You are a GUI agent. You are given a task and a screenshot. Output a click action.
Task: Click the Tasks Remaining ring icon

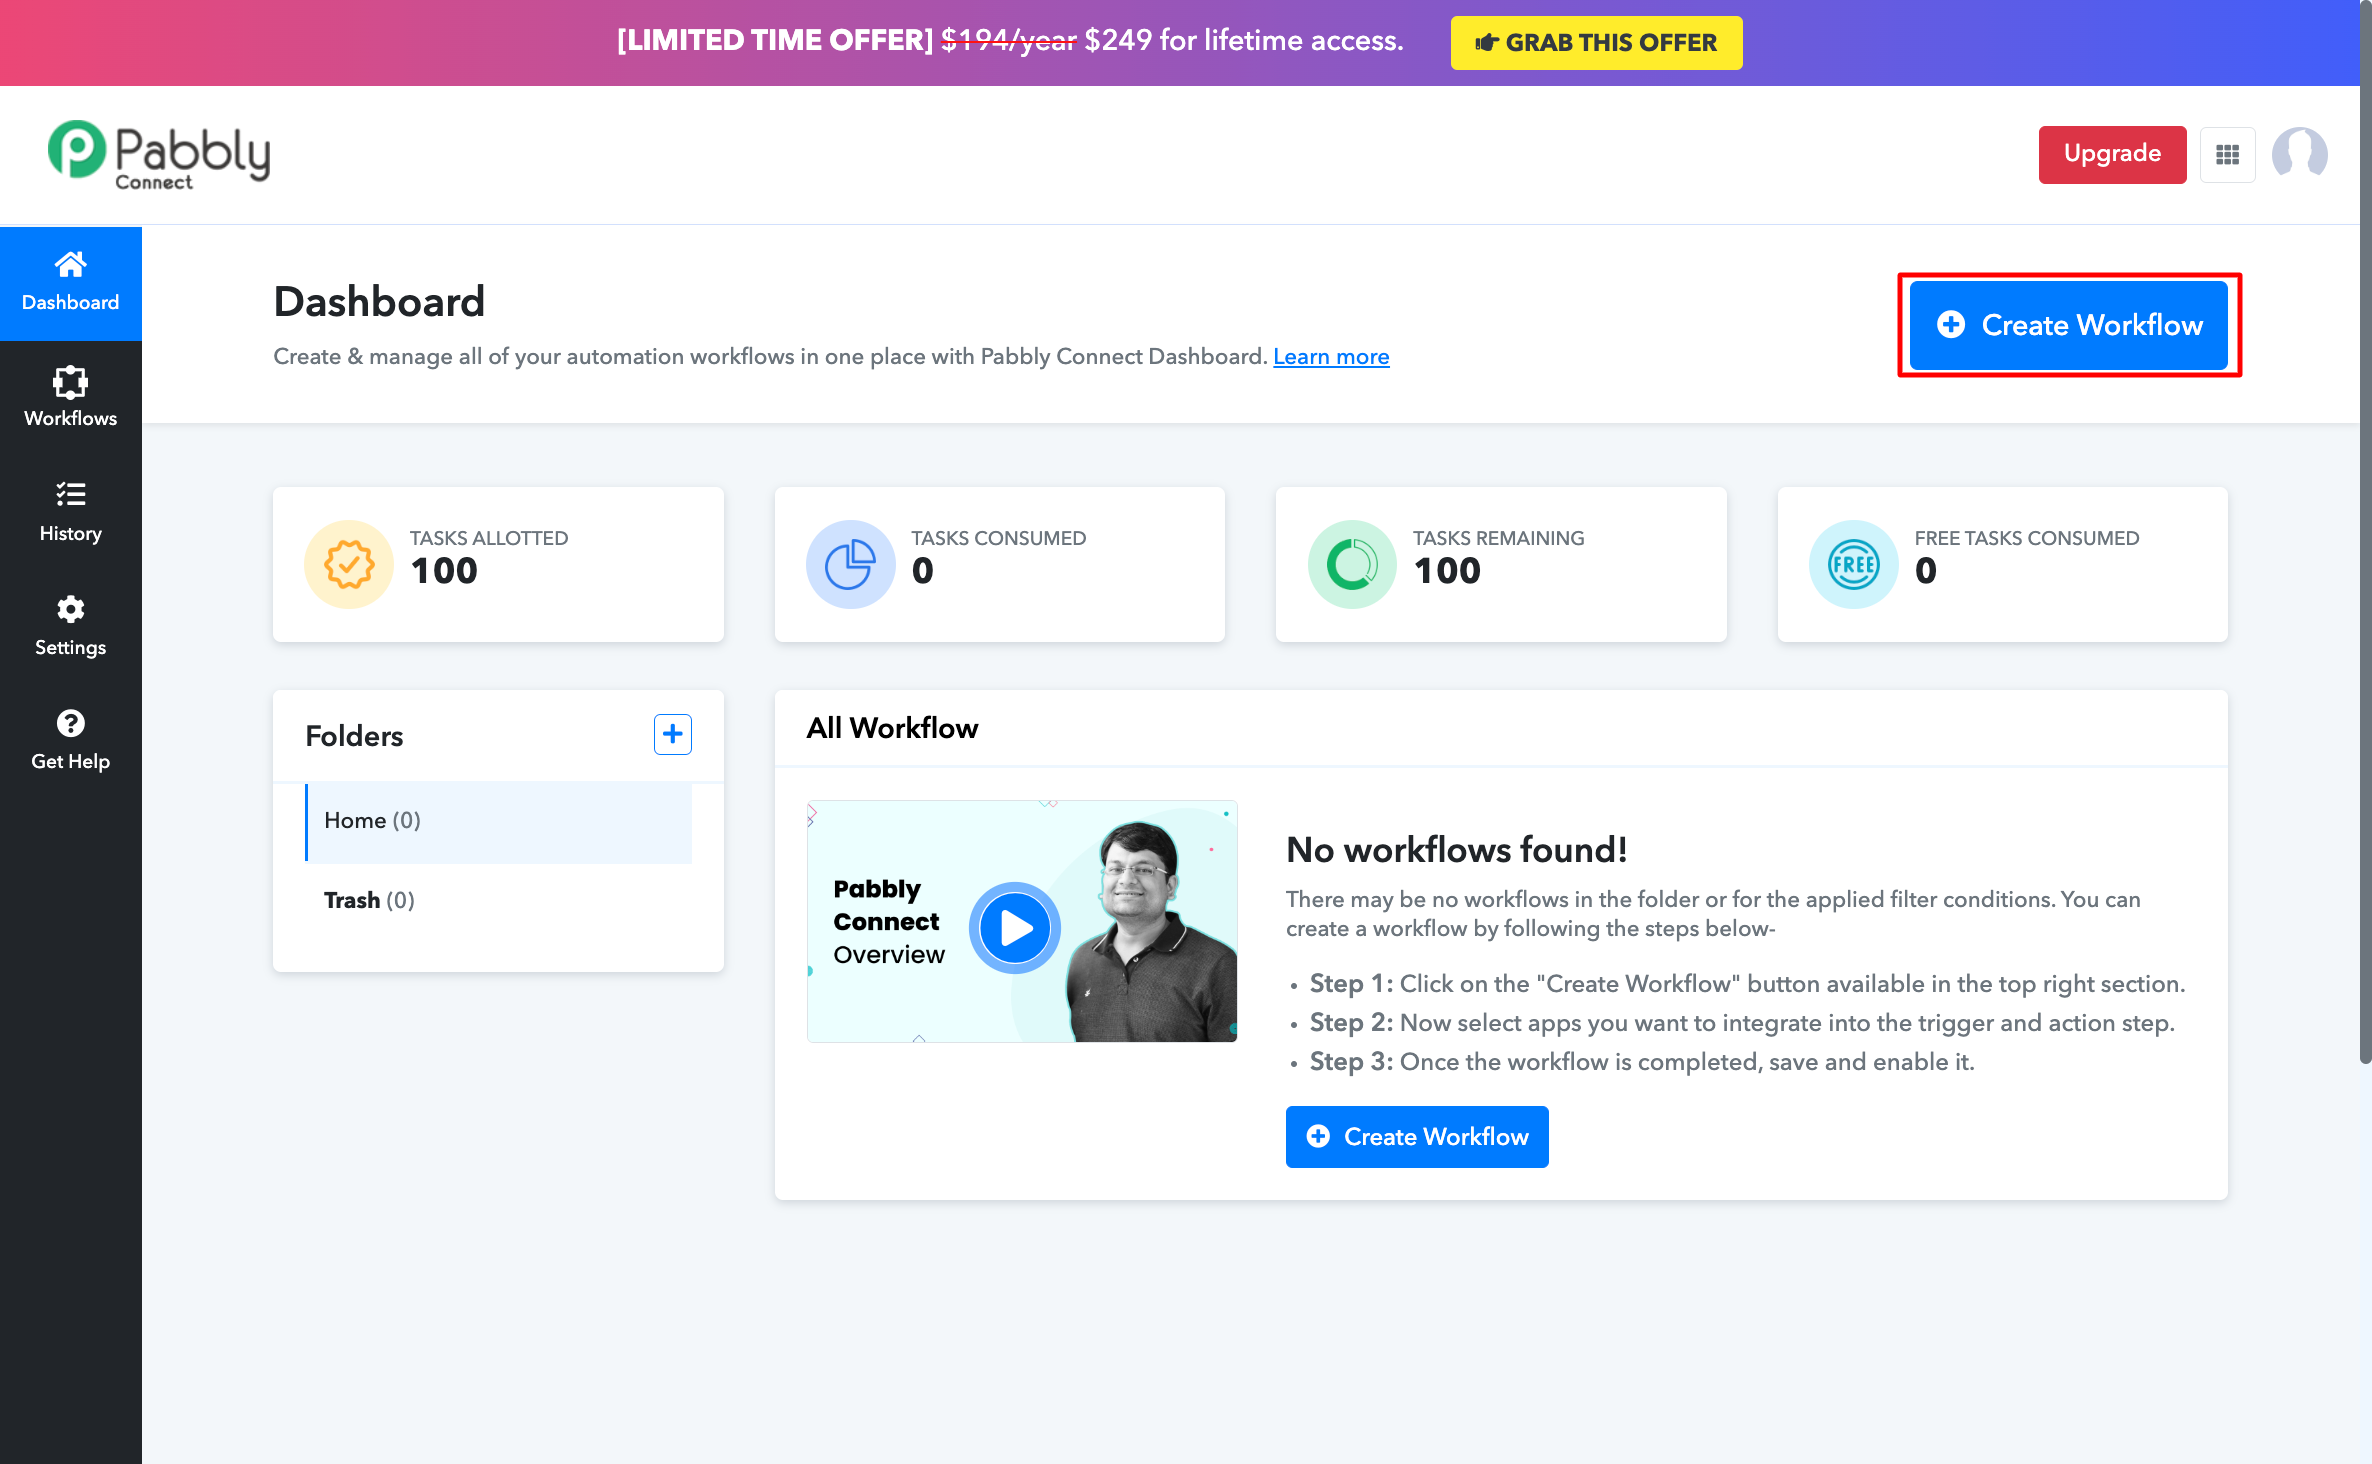click(1352, 564)
